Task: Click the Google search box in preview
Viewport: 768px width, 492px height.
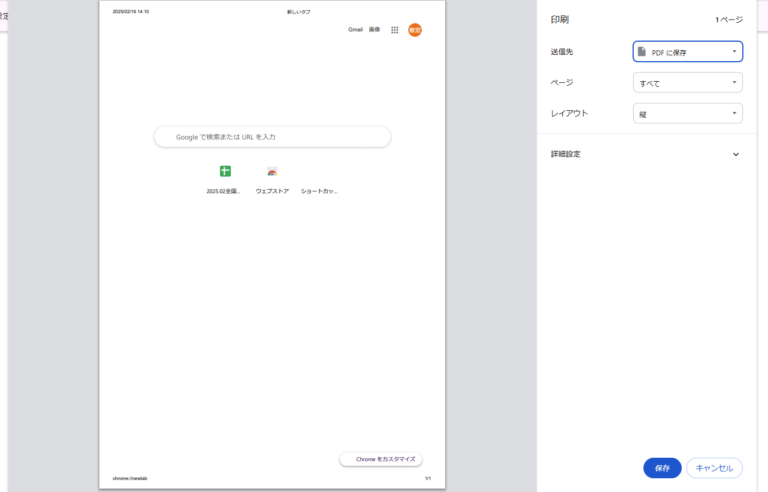Action: [272, 136]
